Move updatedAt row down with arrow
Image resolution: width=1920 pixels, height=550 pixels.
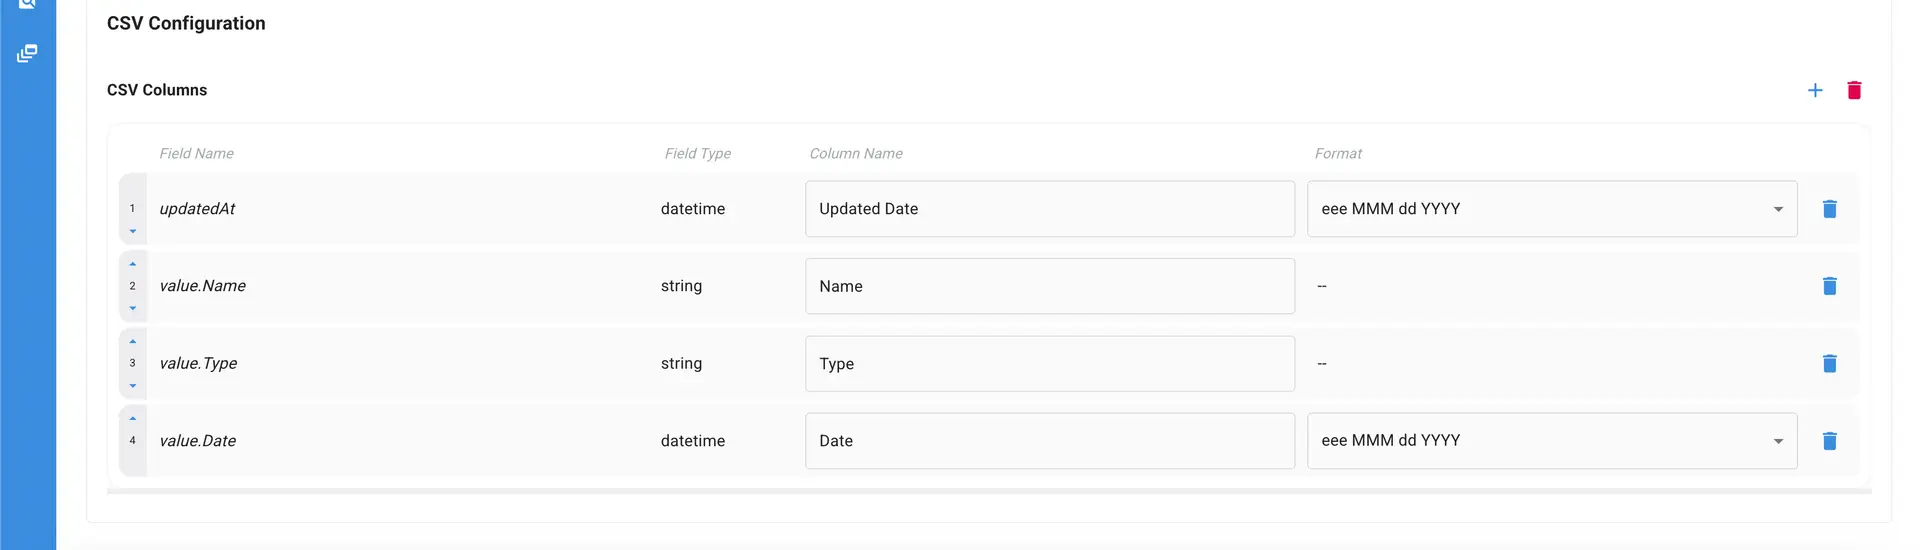coord(132,232)
